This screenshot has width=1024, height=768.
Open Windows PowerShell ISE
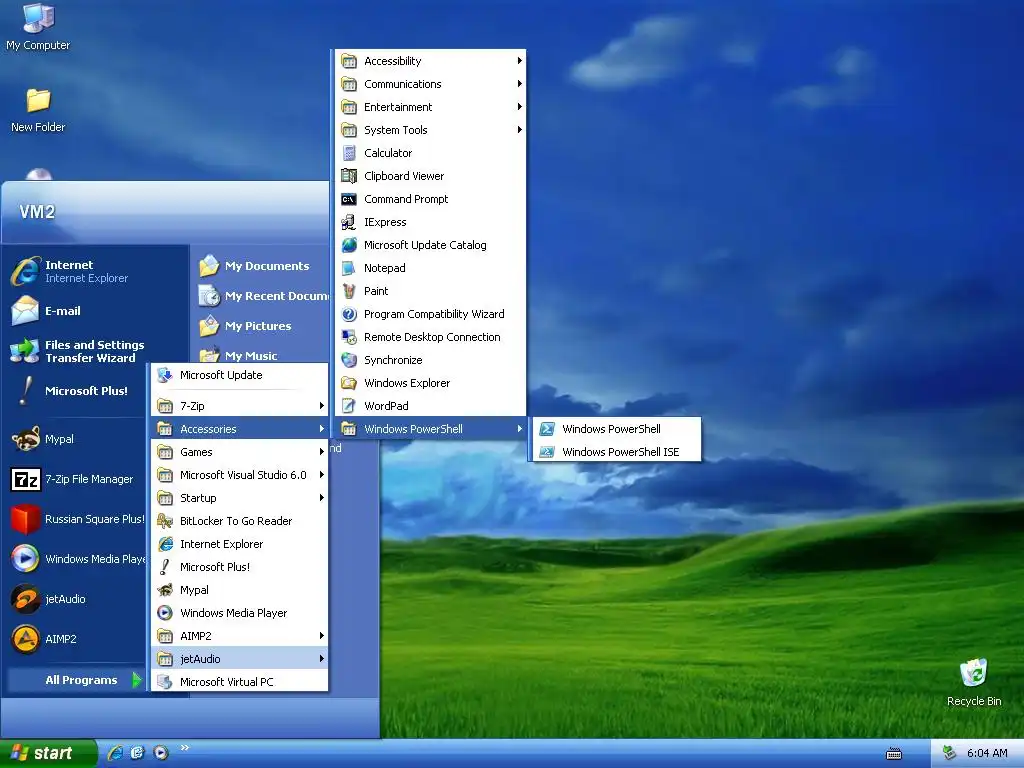[617, 451]
